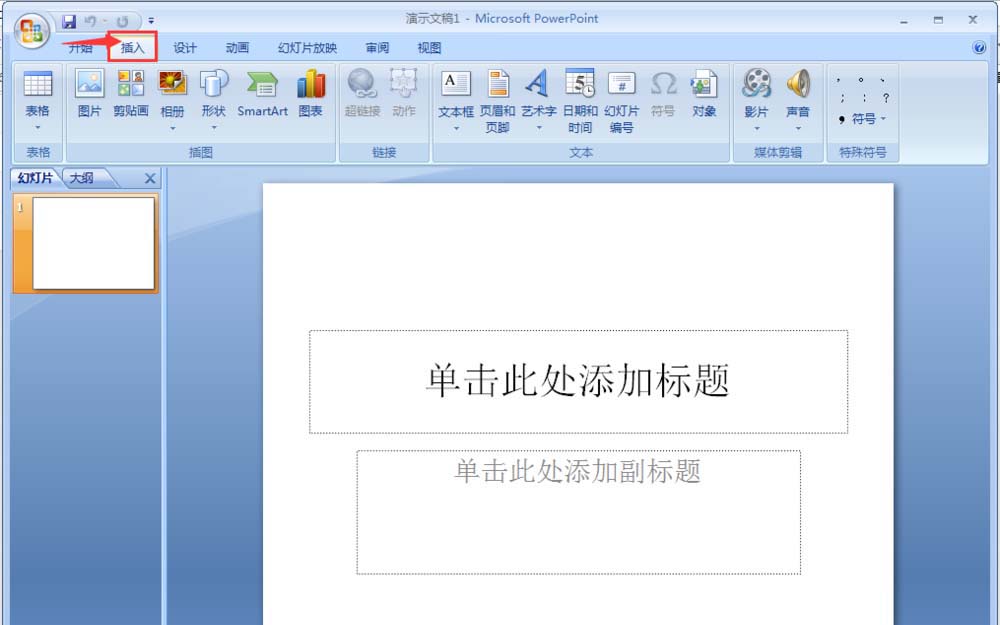Image resolution: width=1000 pixels, height=625 pixels.
Task: Open the 表格 insert table dropdown
Action: tap(38, 102)
